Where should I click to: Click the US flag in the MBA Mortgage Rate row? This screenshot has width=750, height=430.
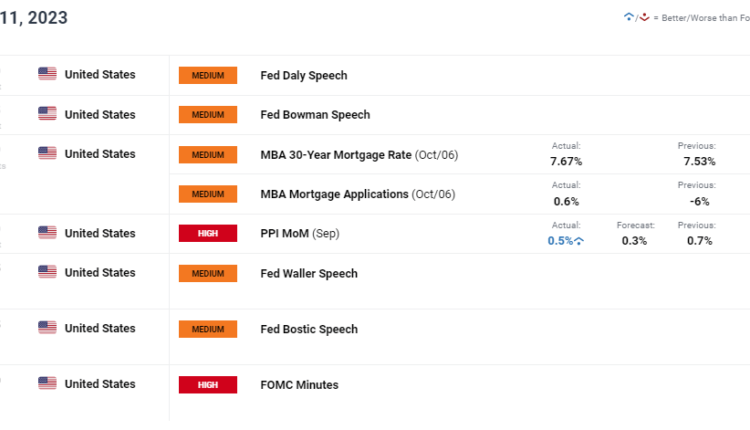click(47, 154)
